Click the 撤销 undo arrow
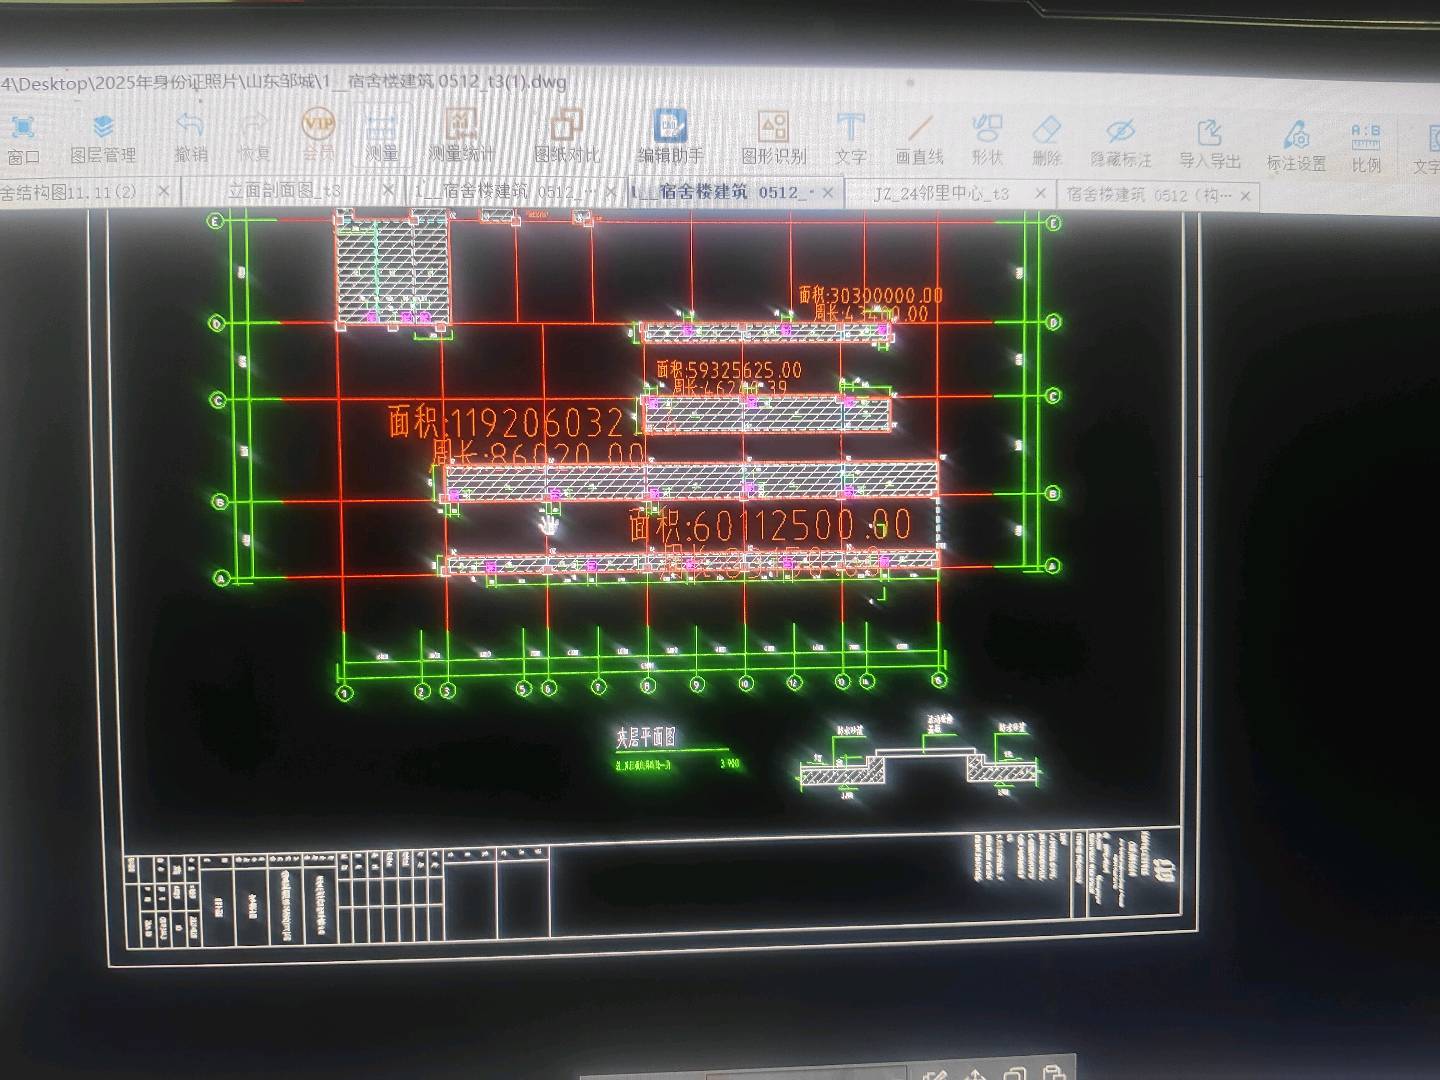 (x=190, y=137)
